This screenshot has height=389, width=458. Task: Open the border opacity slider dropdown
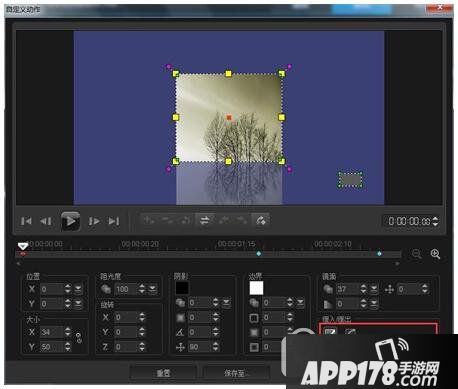[300, 303]
